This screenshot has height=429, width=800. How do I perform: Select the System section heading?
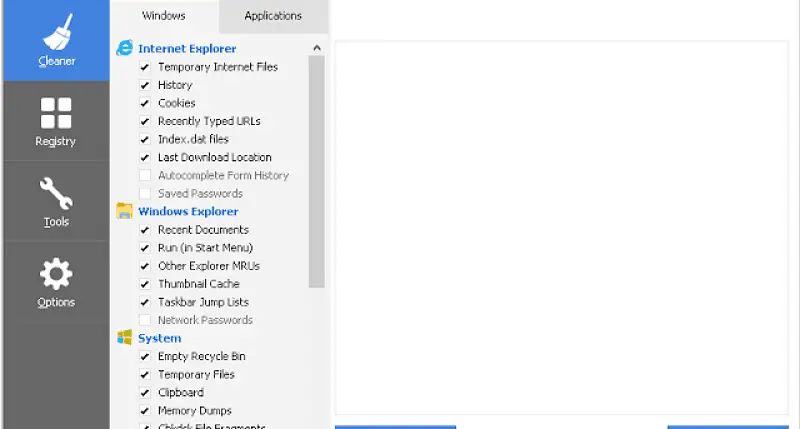point(160,338)
